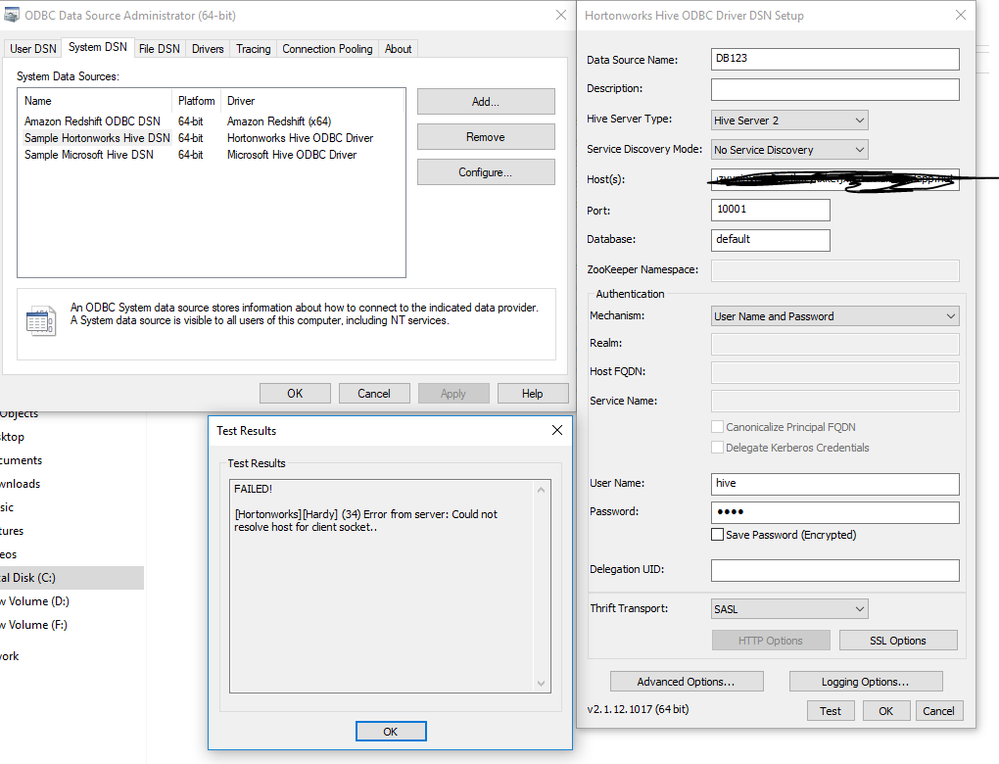Click the HTTP Options button

(771, 640)
